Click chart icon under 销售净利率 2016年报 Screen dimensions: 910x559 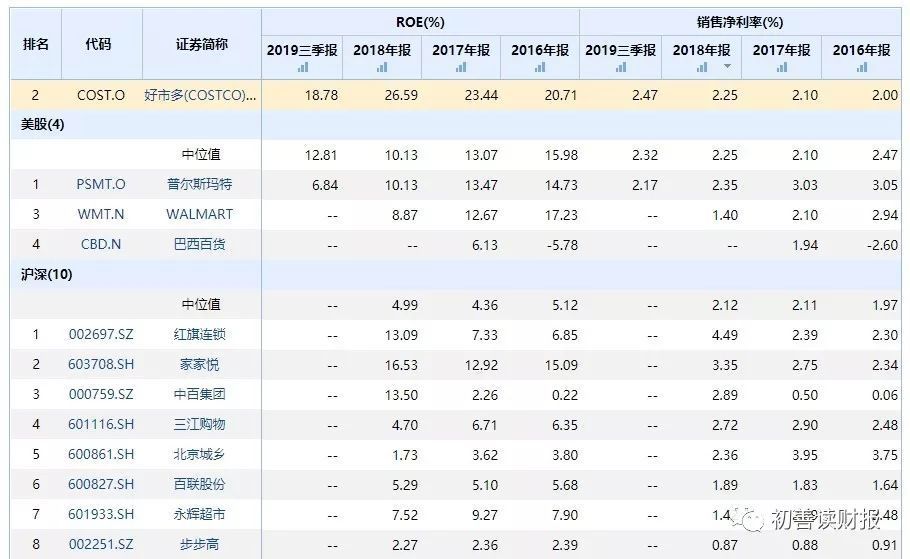pyautogui.click(x=862, y=68)
